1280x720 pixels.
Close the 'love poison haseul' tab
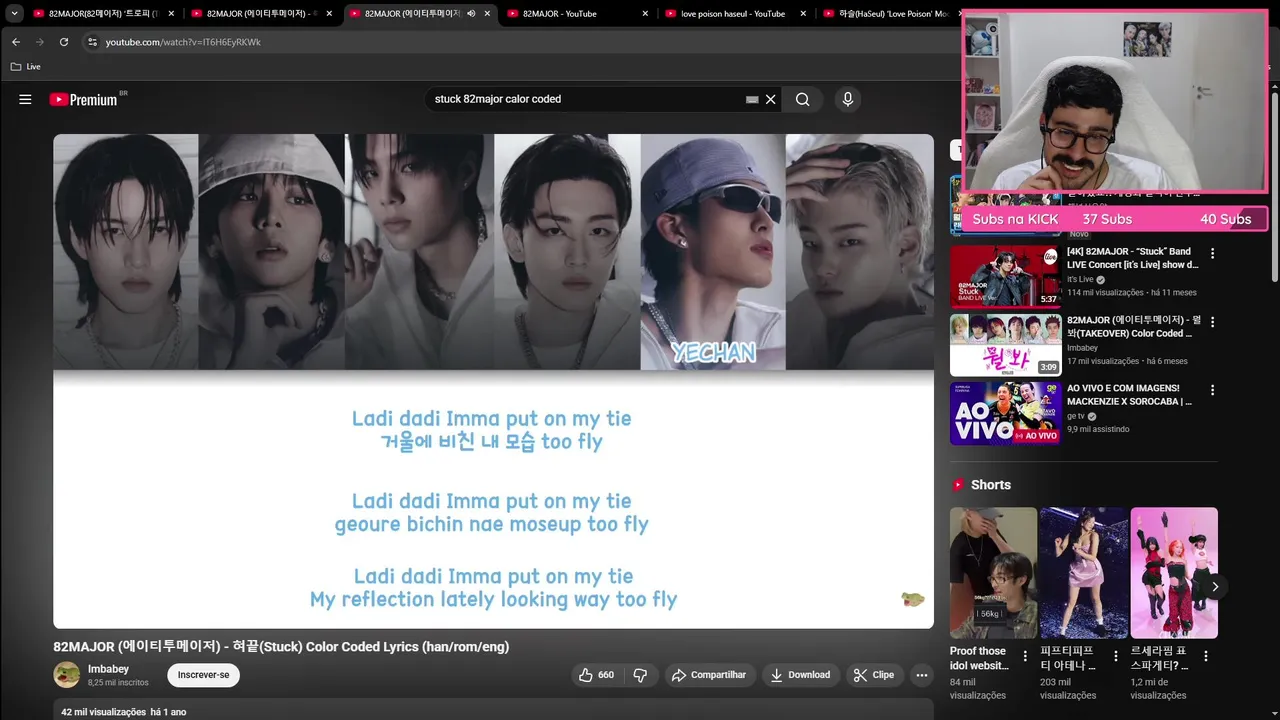click(803, 14)
